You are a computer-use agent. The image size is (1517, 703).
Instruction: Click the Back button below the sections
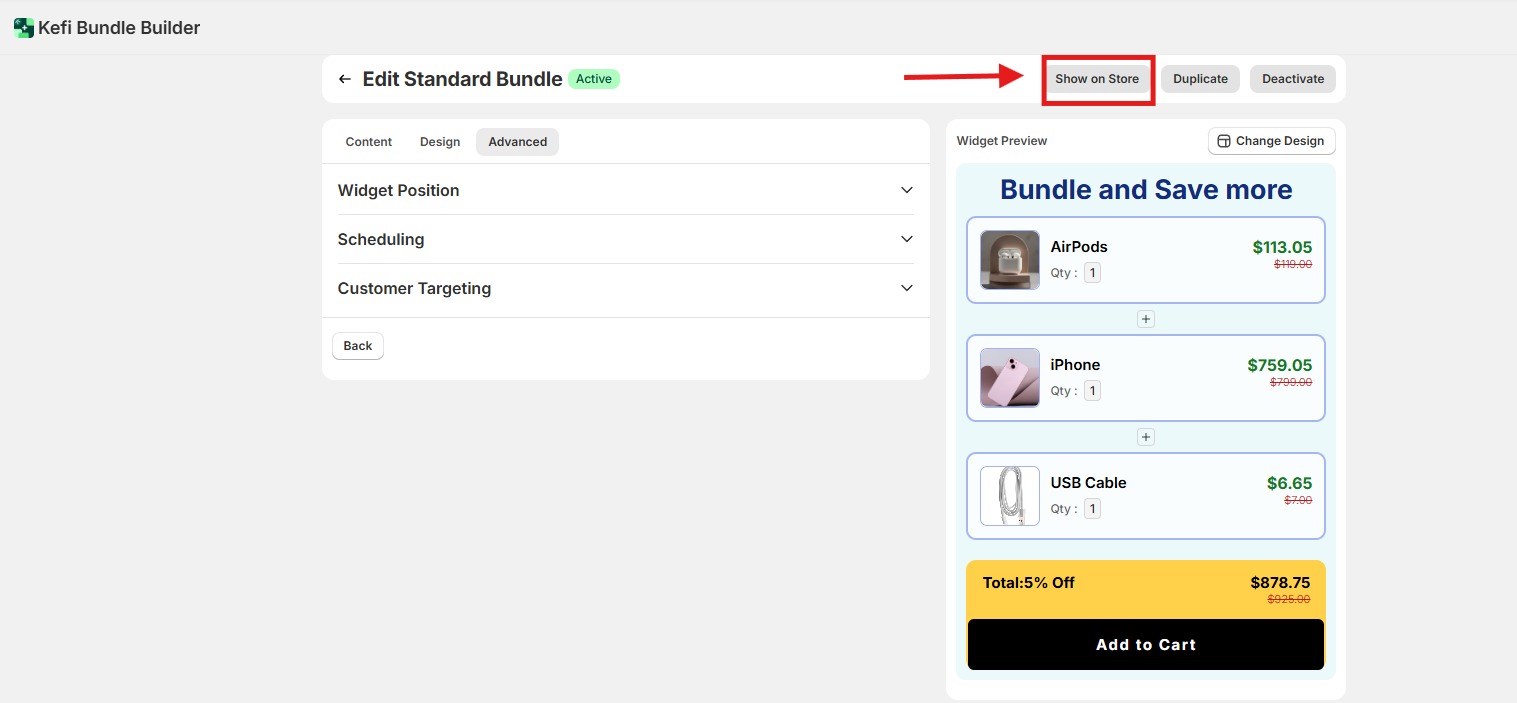357,346
